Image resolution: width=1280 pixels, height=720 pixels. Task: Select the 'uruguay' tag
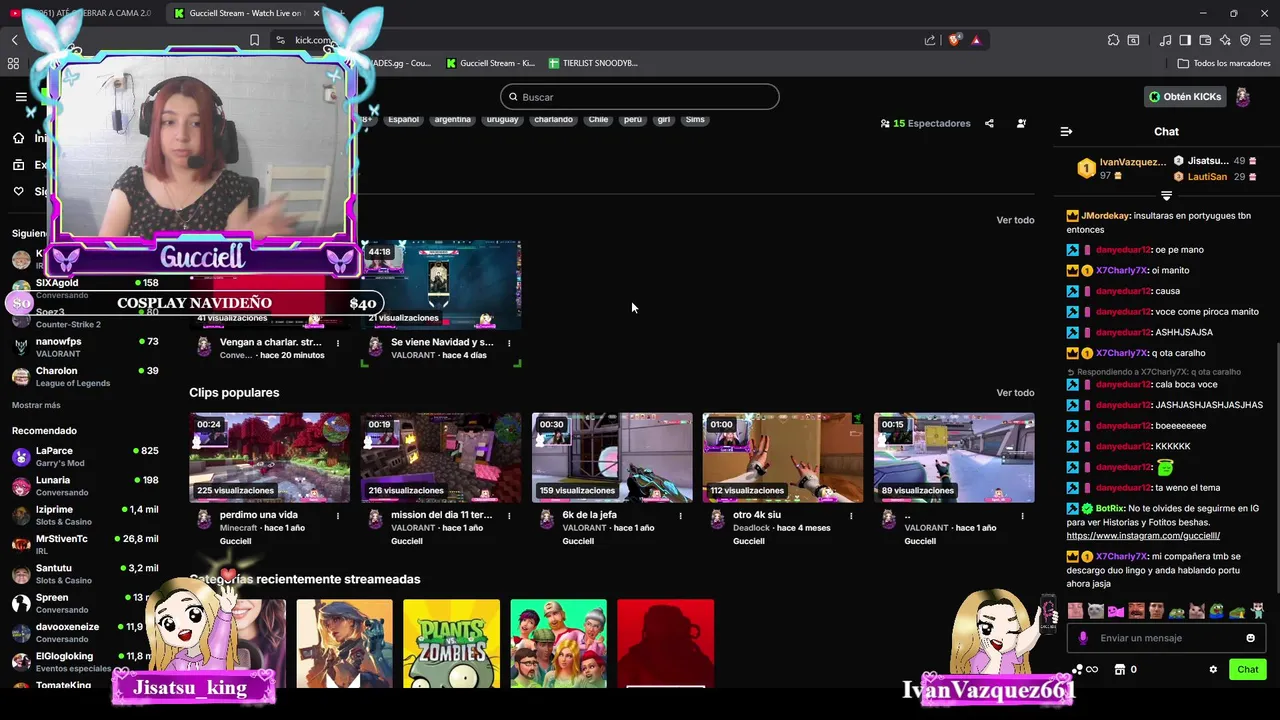coord(502,119)
